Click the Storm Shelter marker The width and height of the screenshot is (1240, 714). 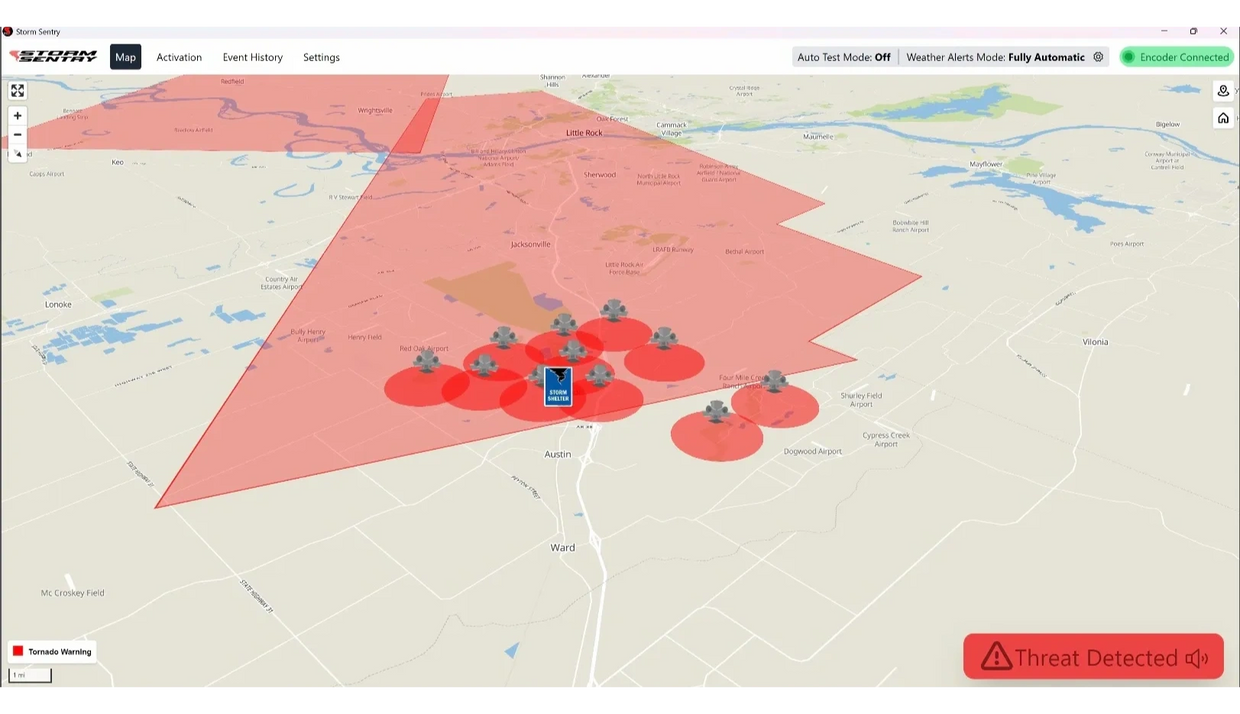[558, 386]
